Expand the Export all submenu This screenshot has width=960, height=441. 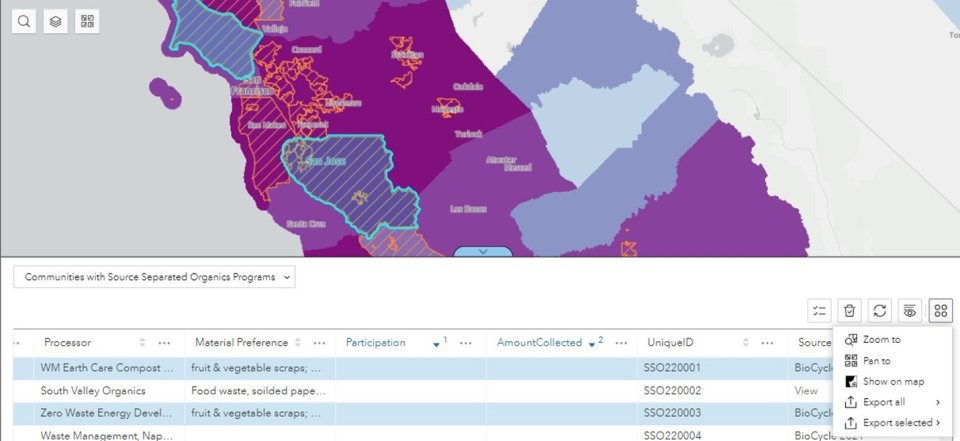891,402
